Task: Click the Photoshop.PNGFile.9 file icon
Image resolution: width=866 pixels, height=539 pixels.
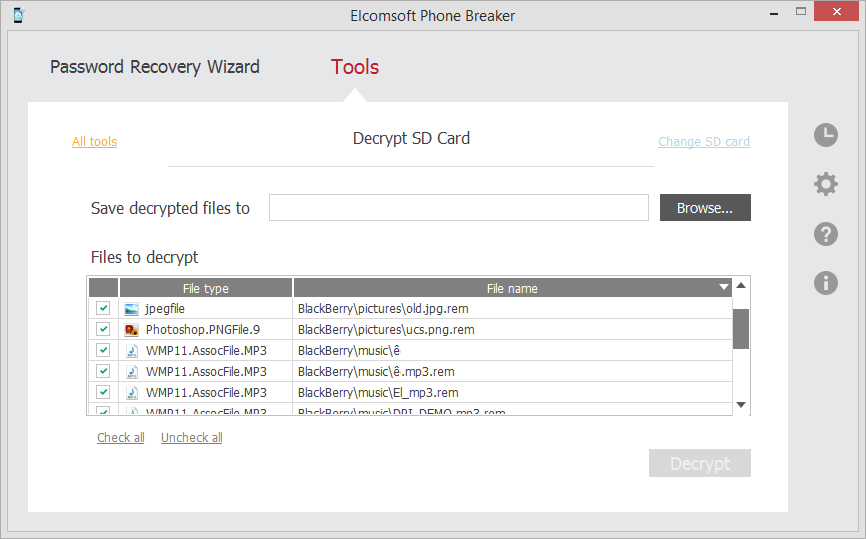Action: 131,330
